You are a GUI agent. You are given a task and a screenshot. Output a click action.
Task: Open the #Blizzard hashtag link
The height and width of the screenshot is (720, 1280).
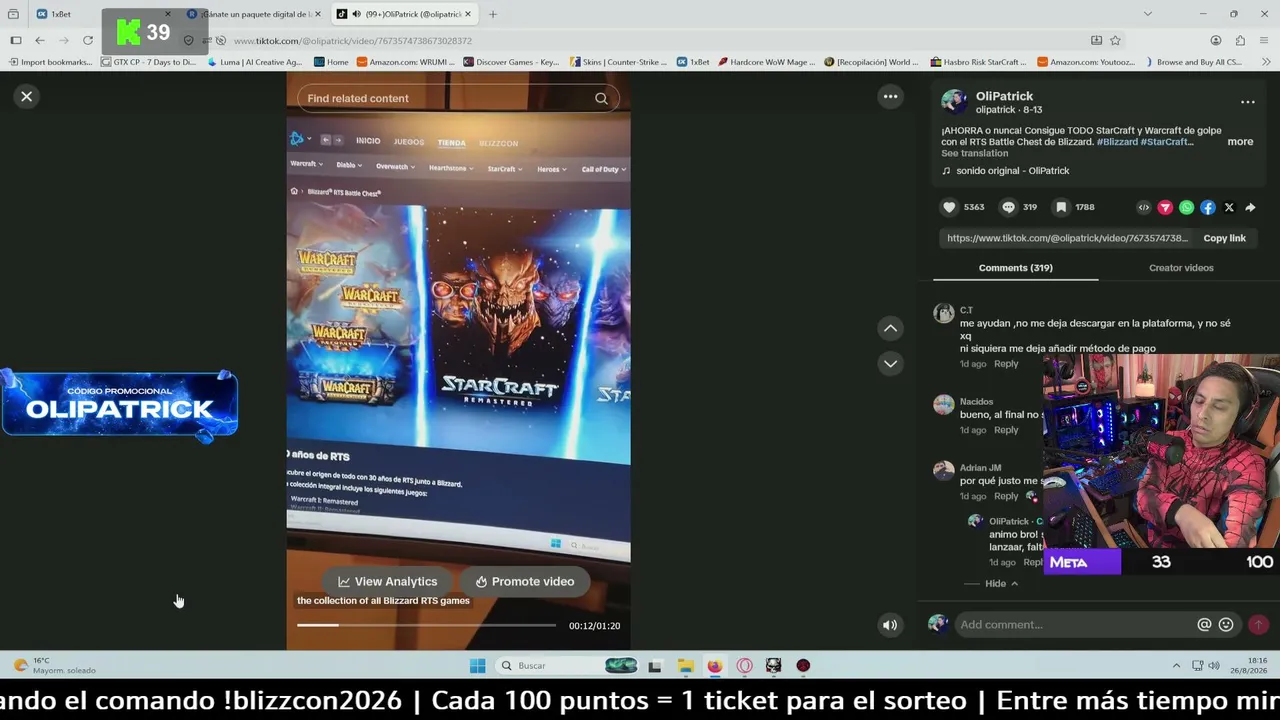tap(1117, 142)
